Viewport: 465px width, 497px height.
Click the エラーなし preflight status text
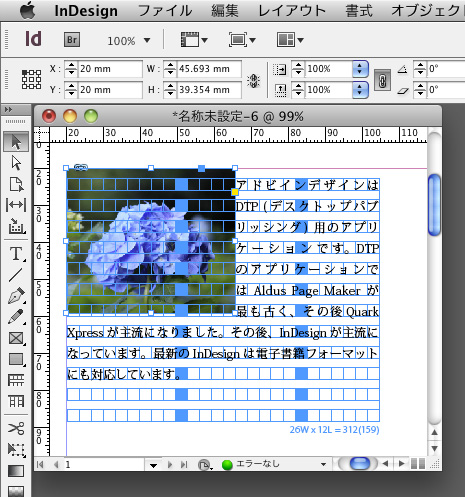point(257,464)
